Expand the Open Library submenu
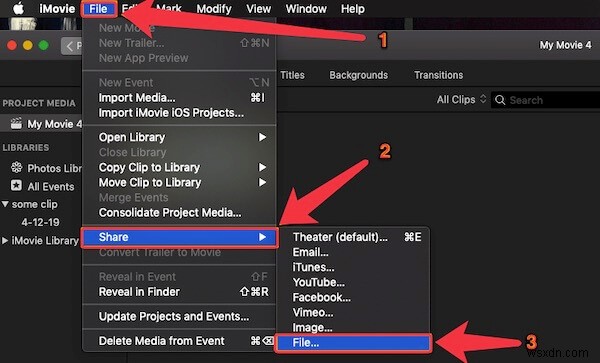The image size is (600, 363). [179, 137]
